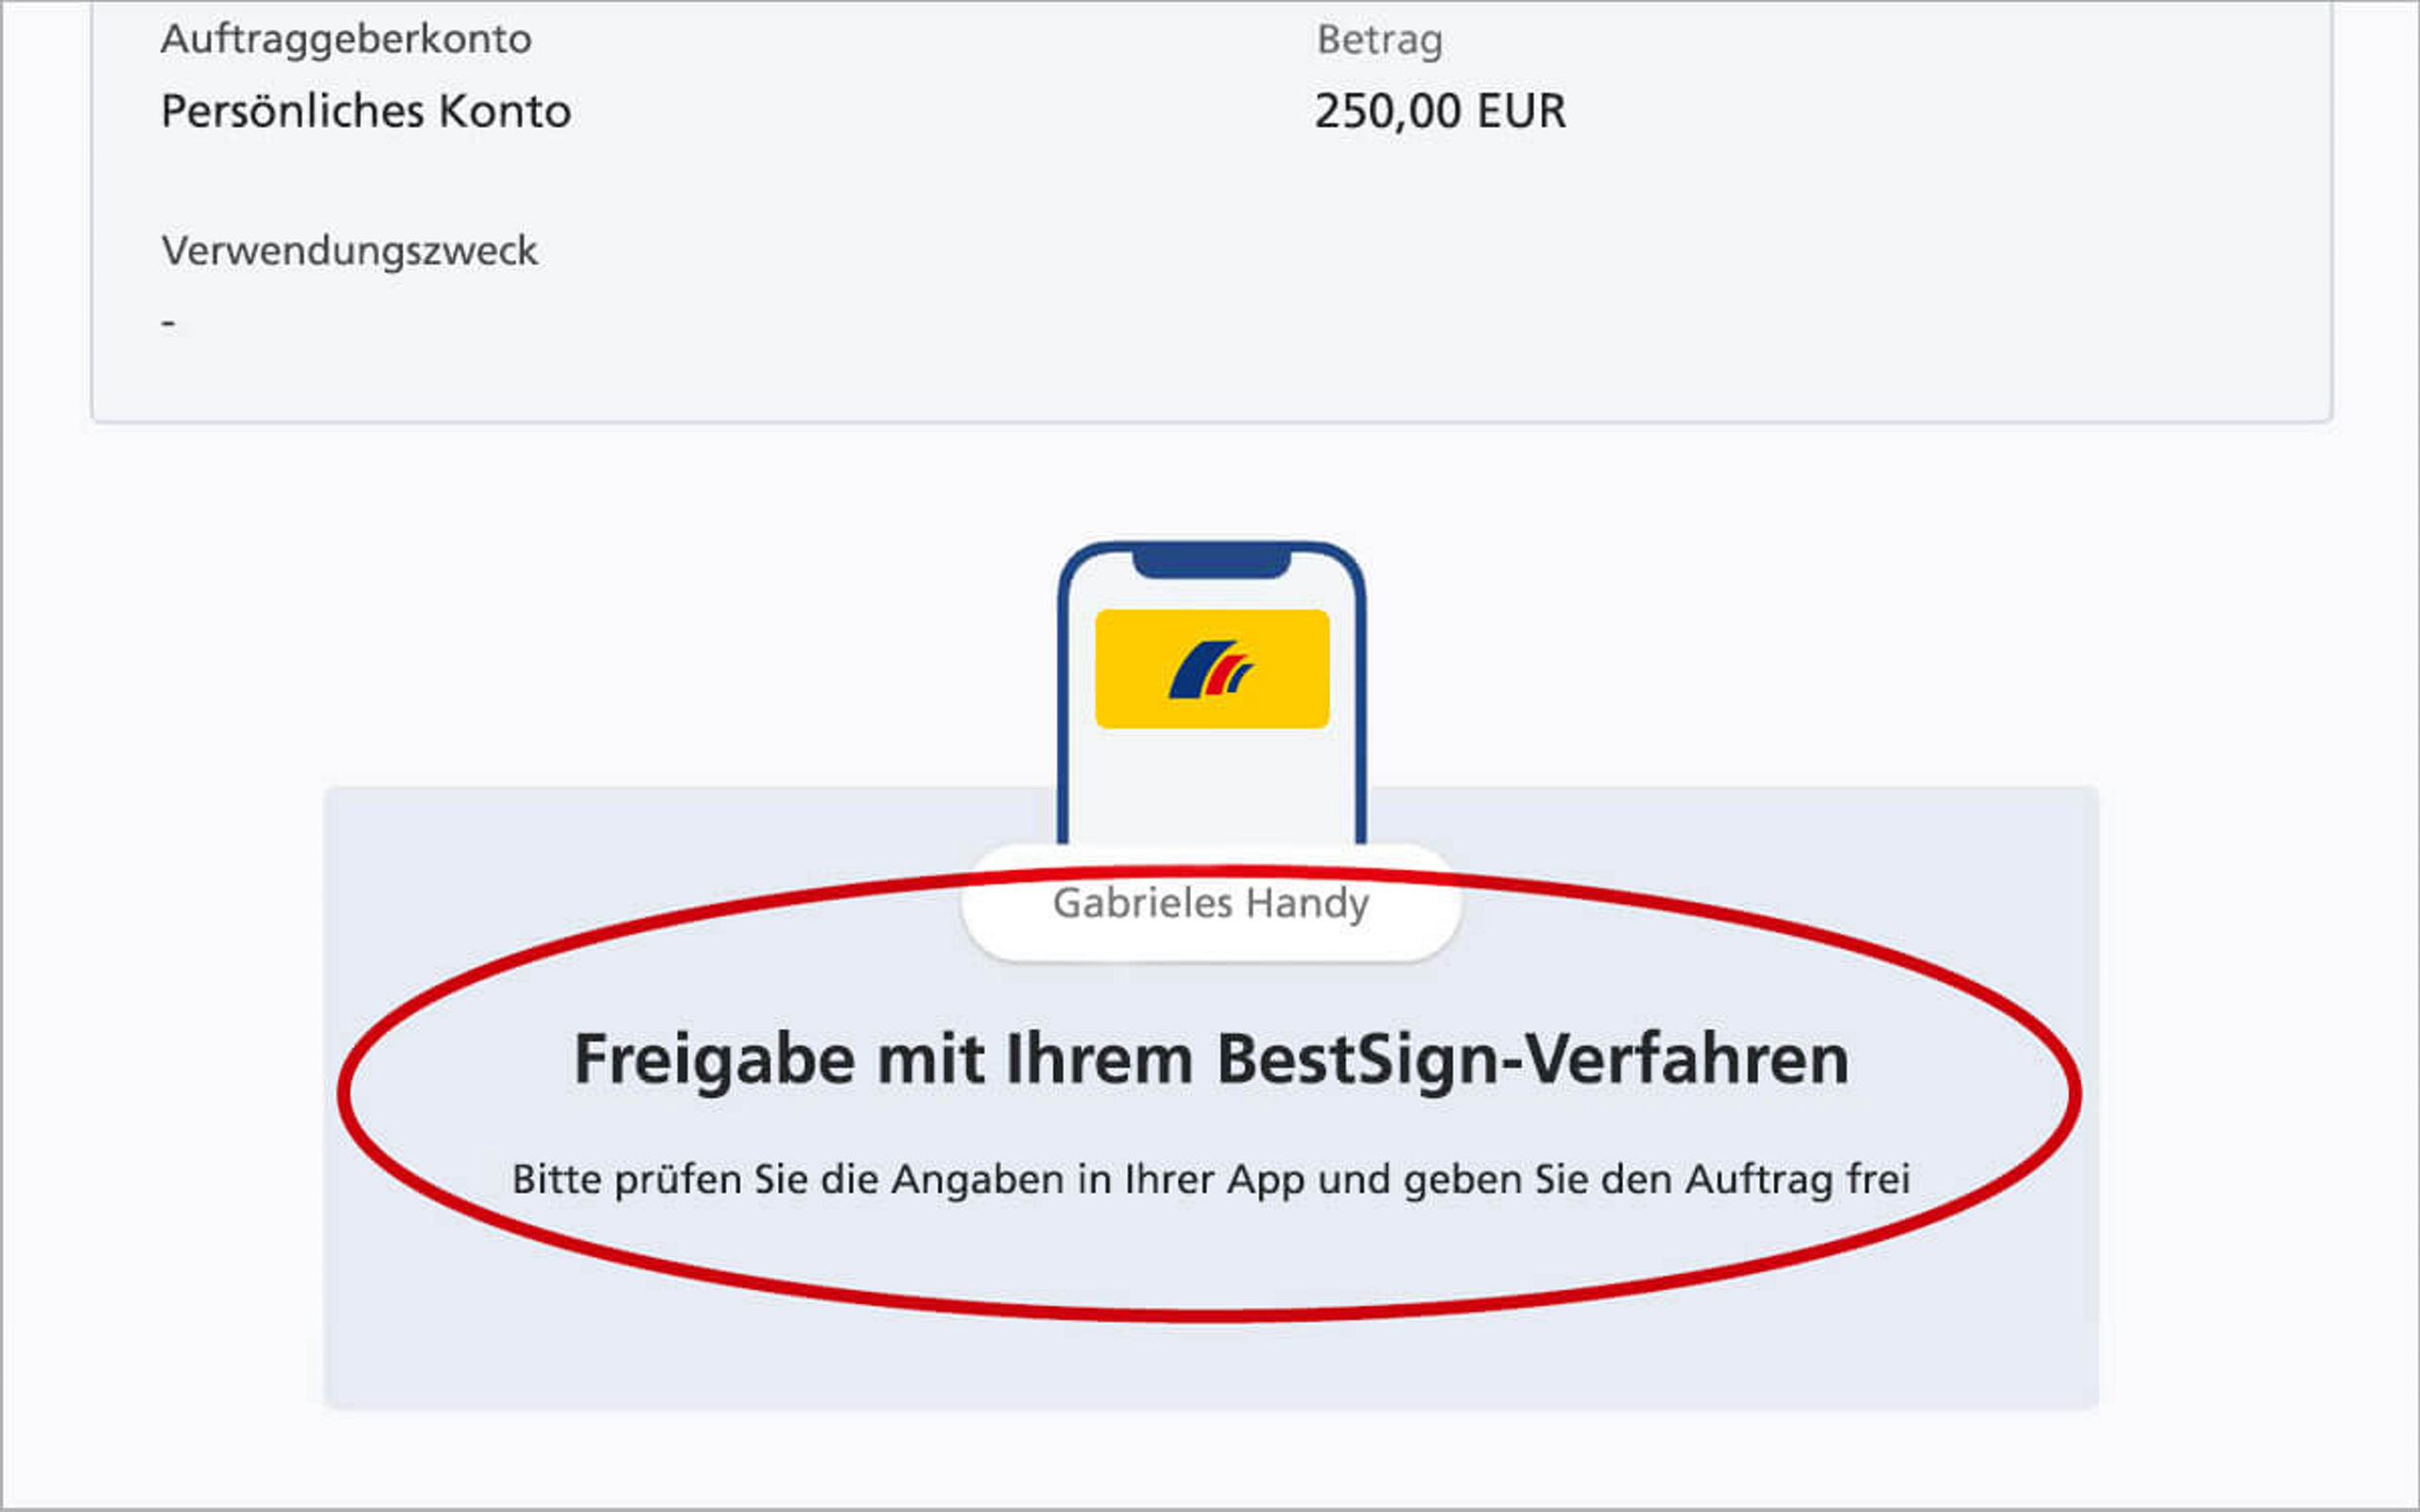Click the words Auftrag frei ending the instruction
Viewport: 2420px width, 1512px height.
[x=1797, y=1180]
